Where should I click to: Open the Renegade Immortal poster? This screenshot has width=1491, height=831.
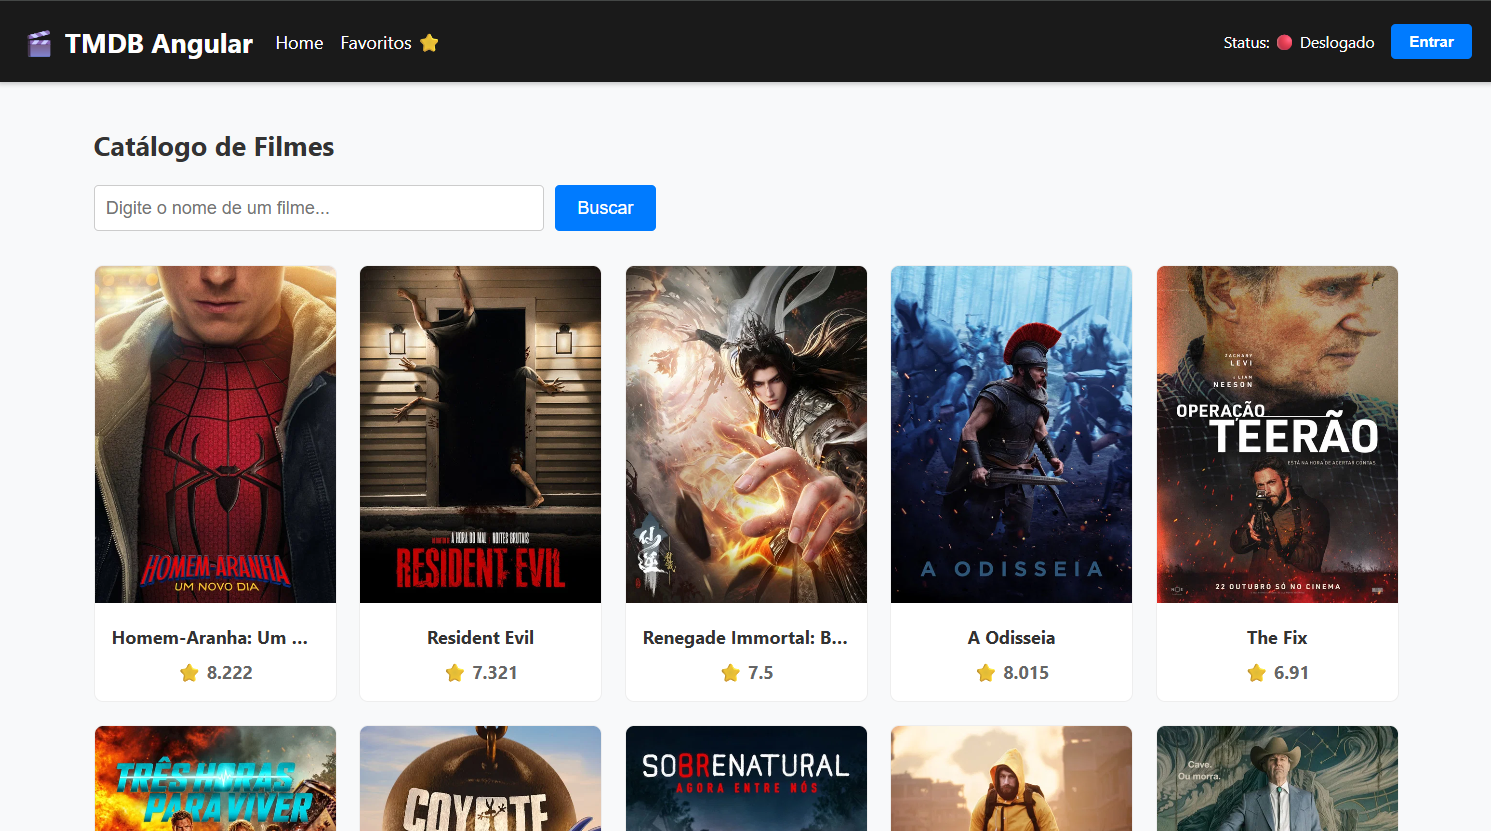[x=746, y=434]
